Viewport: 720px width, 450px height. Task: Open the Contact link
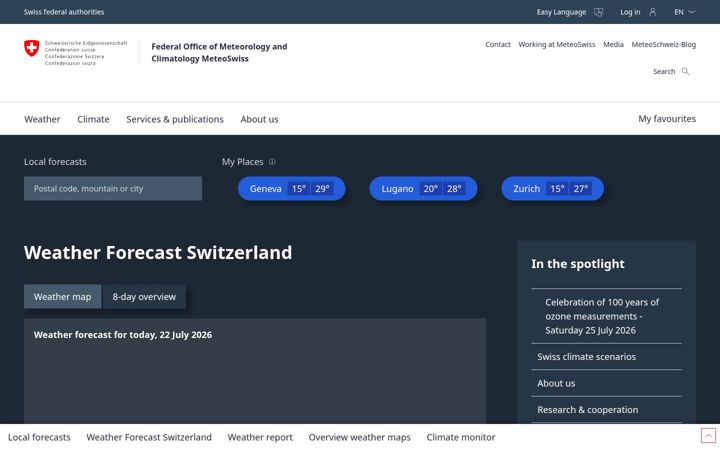pos(498,45)
